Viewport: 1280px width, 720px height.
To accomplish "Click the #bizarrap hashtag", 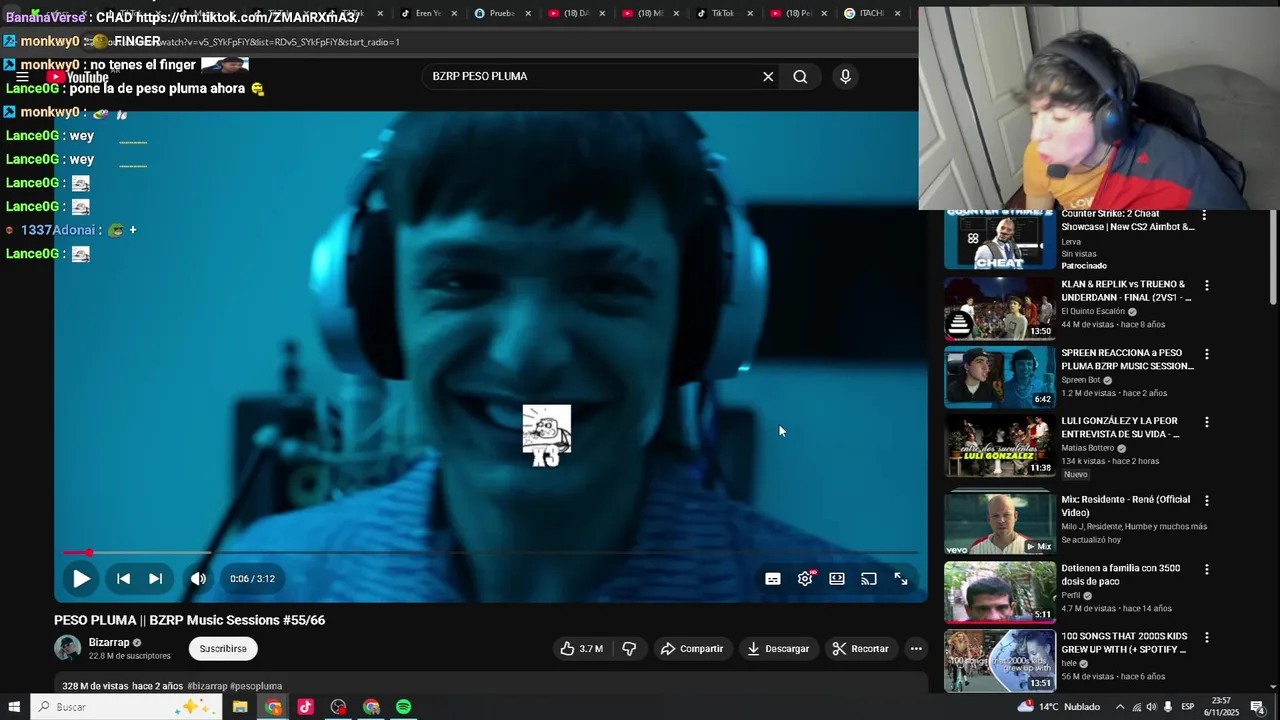I will click(207, 686).
